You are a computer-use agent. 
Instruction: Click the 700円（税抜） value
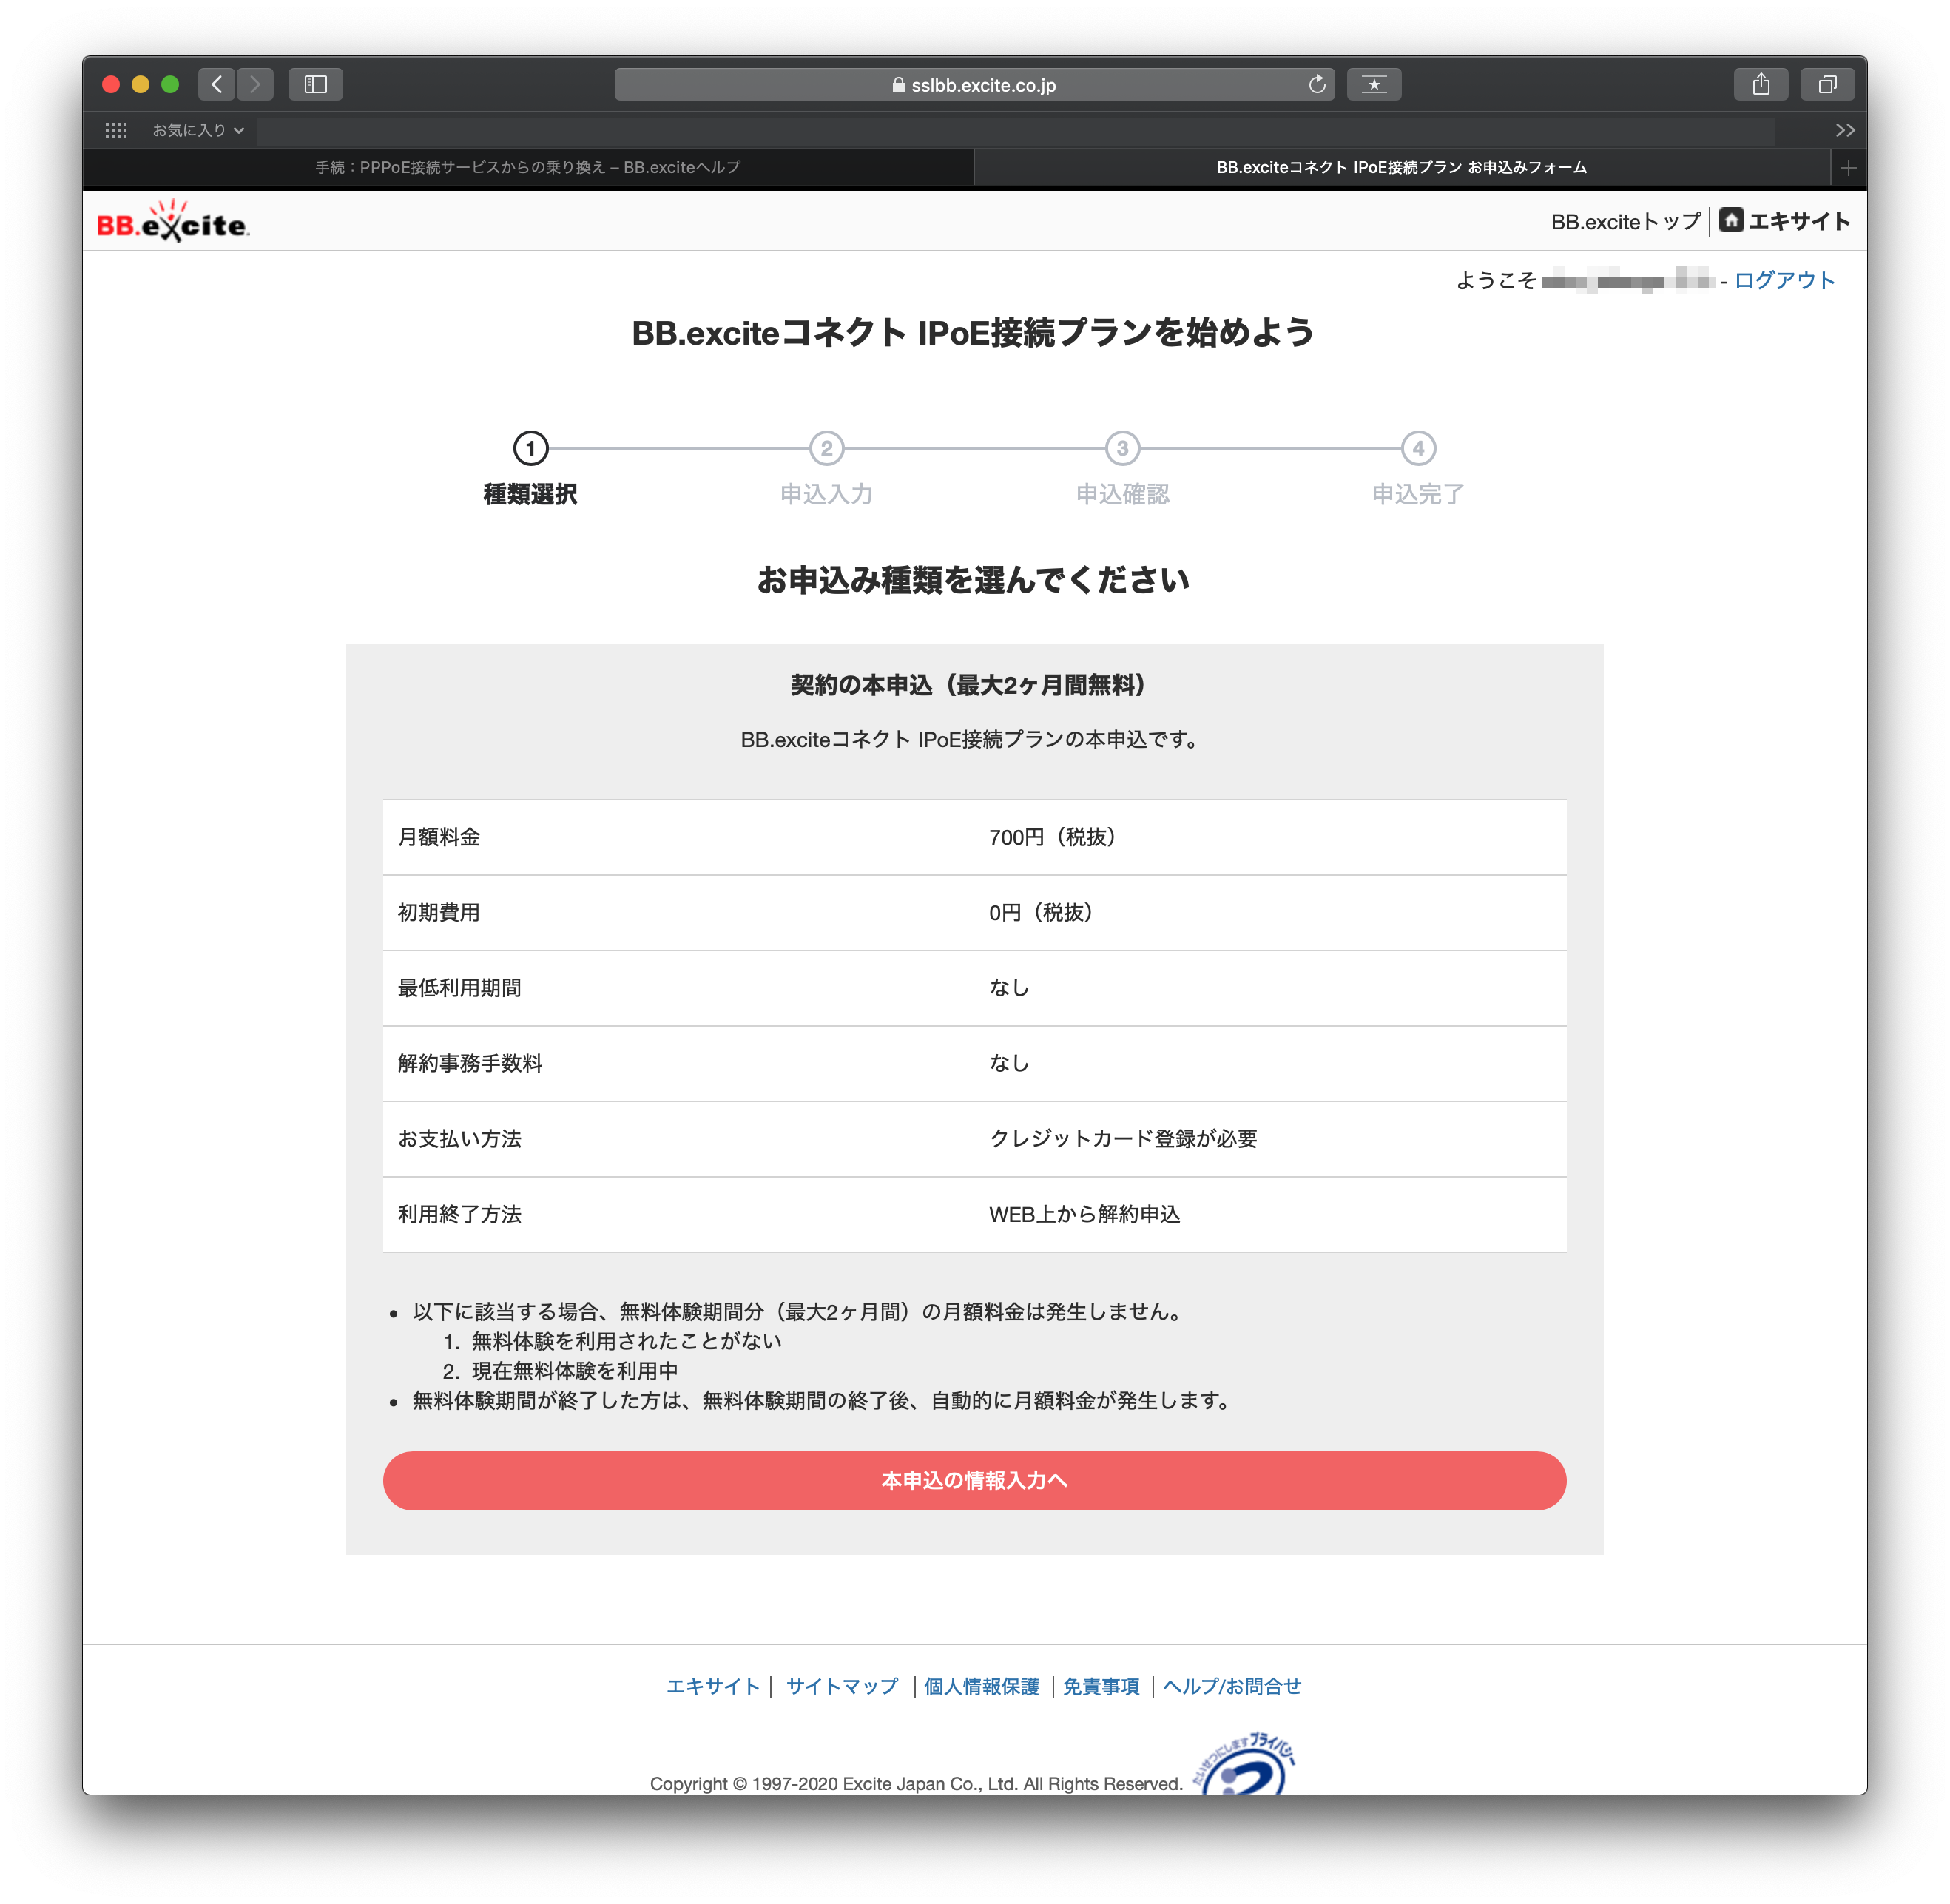[x=1052, y=837]
